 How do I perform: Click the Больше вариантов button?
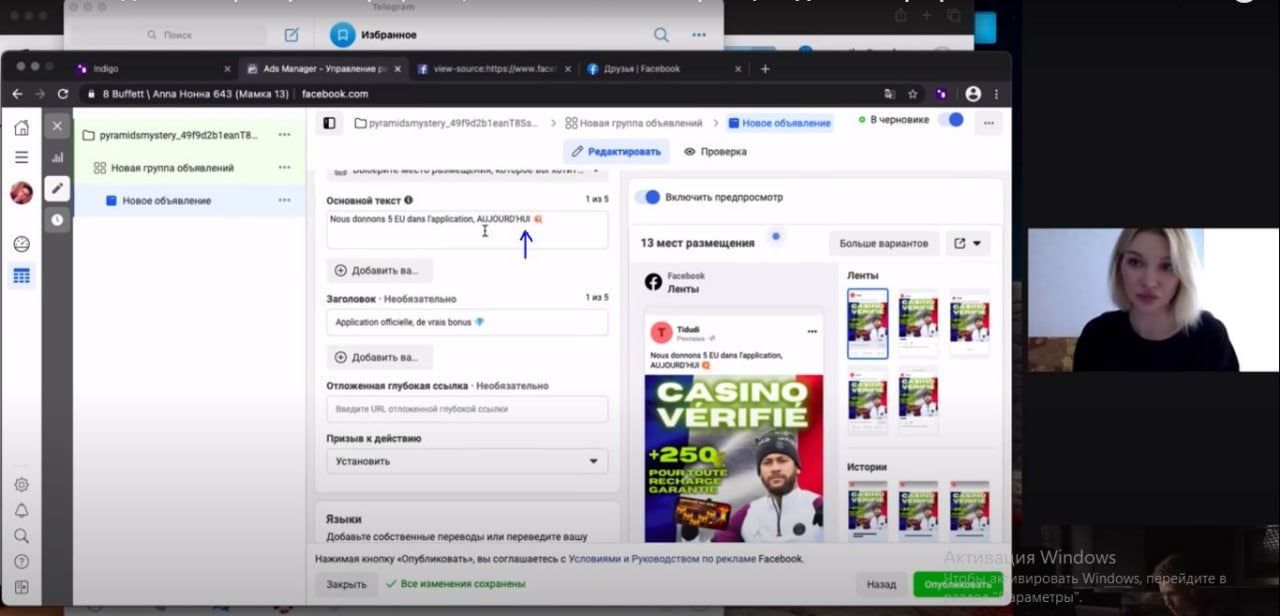coord(884,243)
